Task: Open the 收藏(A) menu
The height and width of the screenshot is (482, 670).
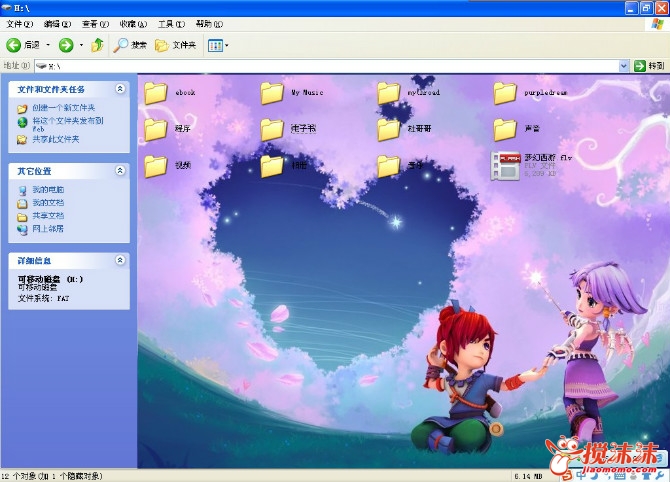Action: click(x=133, y=24)
